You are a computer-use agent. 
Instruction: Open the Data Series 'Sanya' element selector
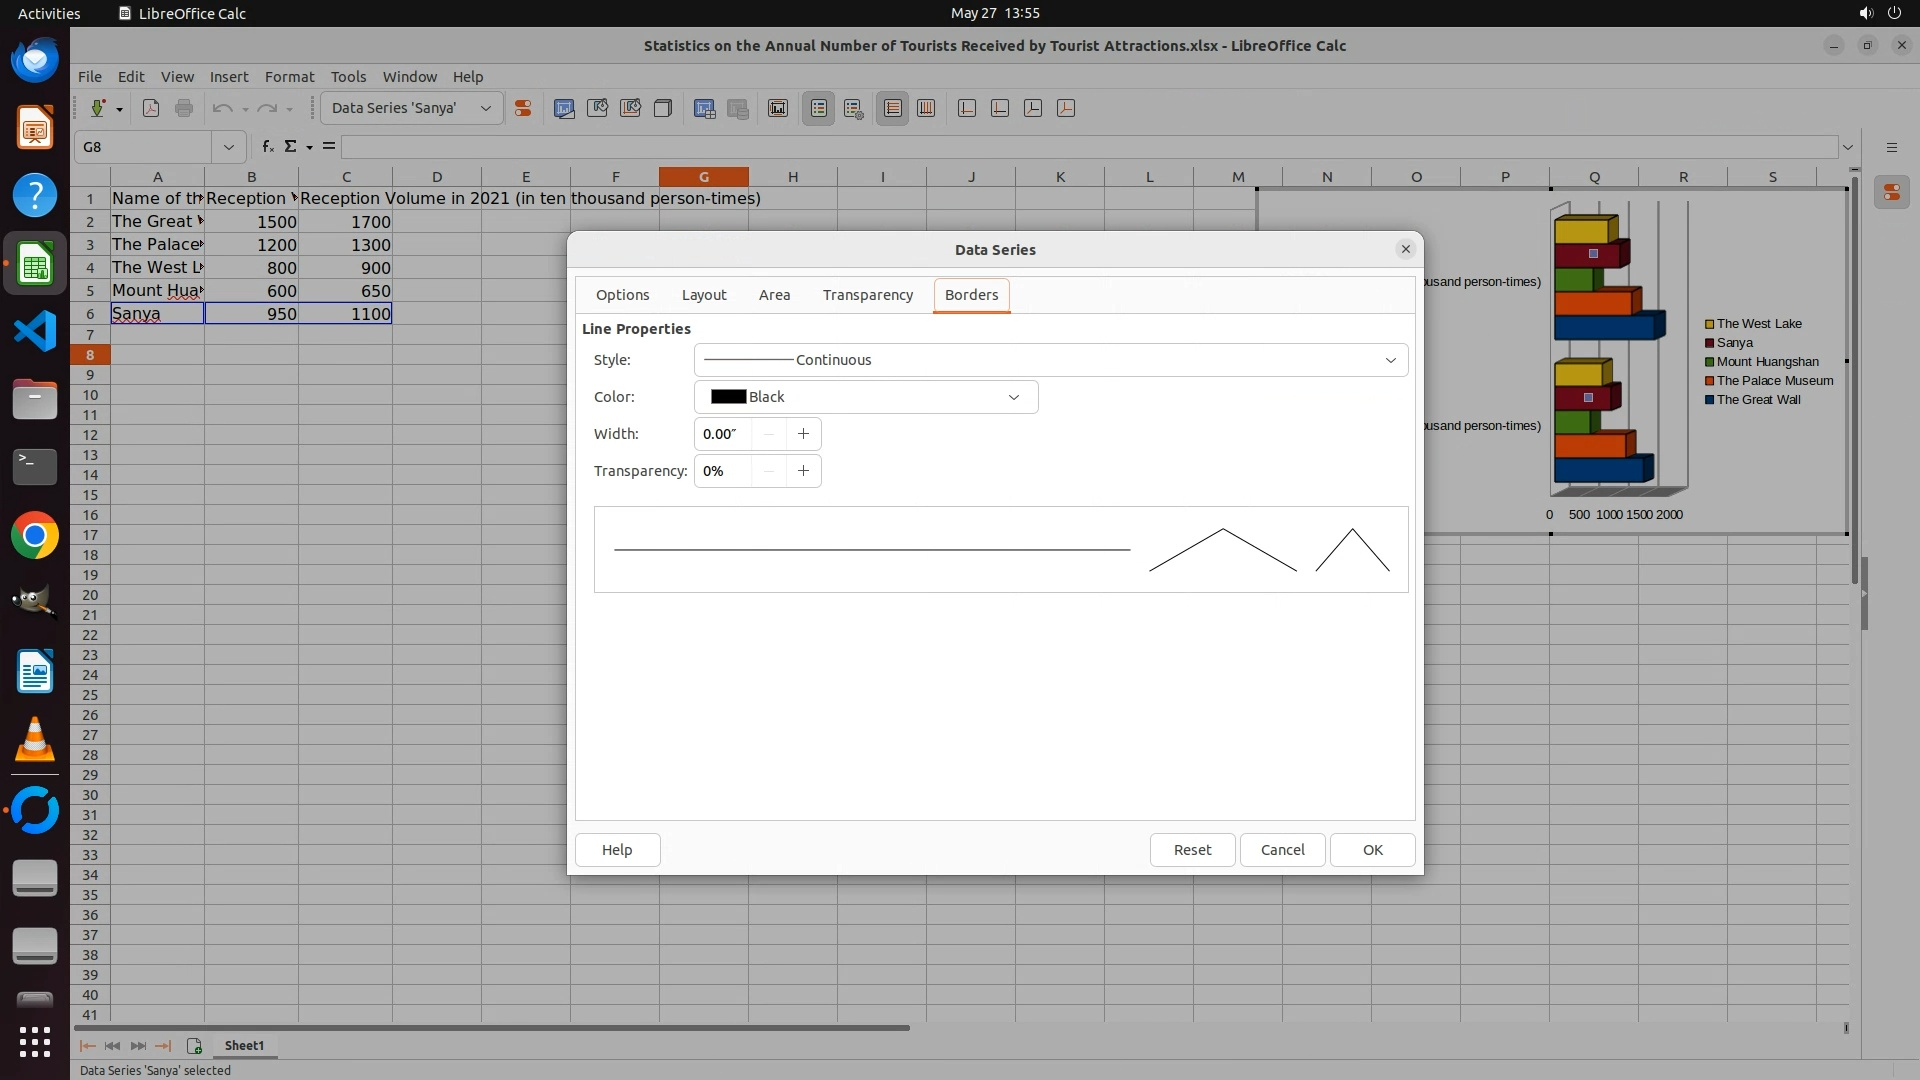tap(411, 109)
